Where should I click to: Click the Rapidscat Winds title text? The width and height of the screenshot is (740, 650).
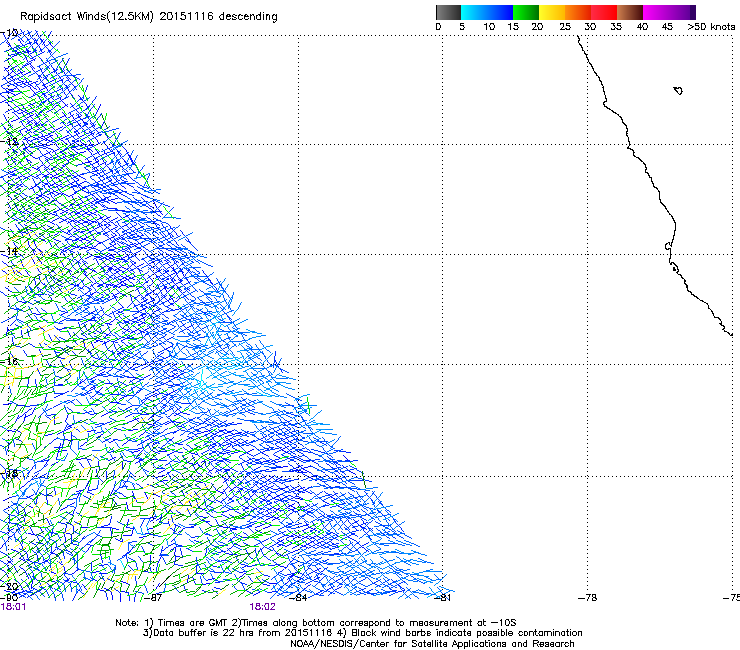(149, 16)
